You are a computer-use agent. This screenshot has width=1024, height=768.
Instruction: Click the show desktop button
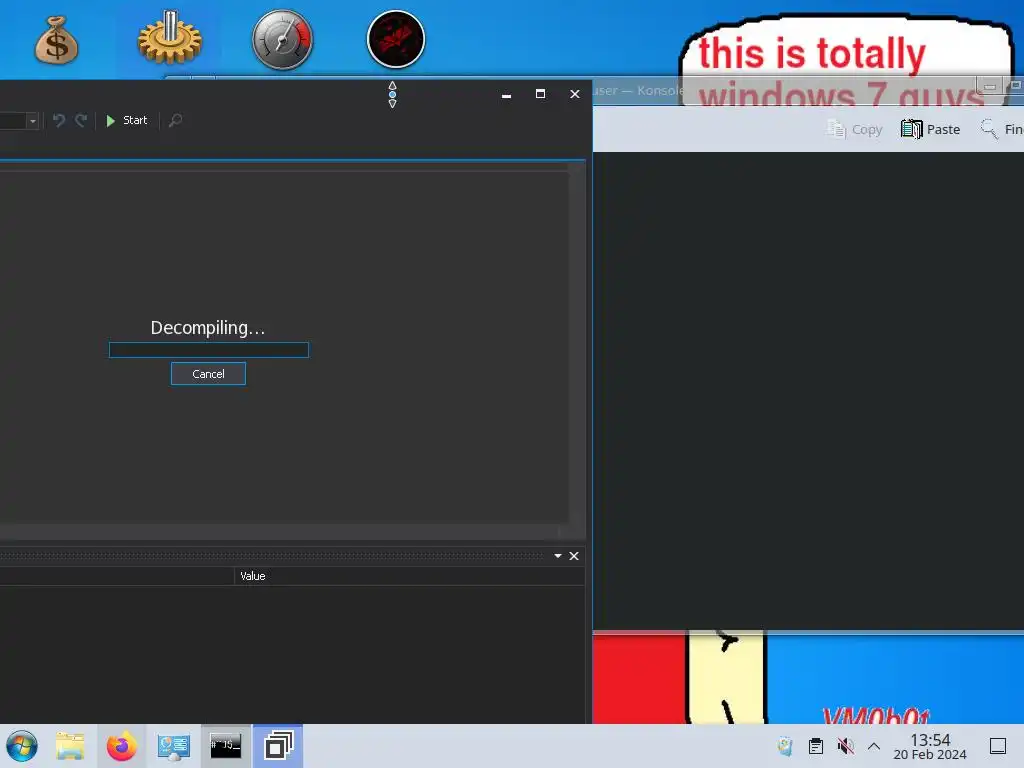pos(998,746)
